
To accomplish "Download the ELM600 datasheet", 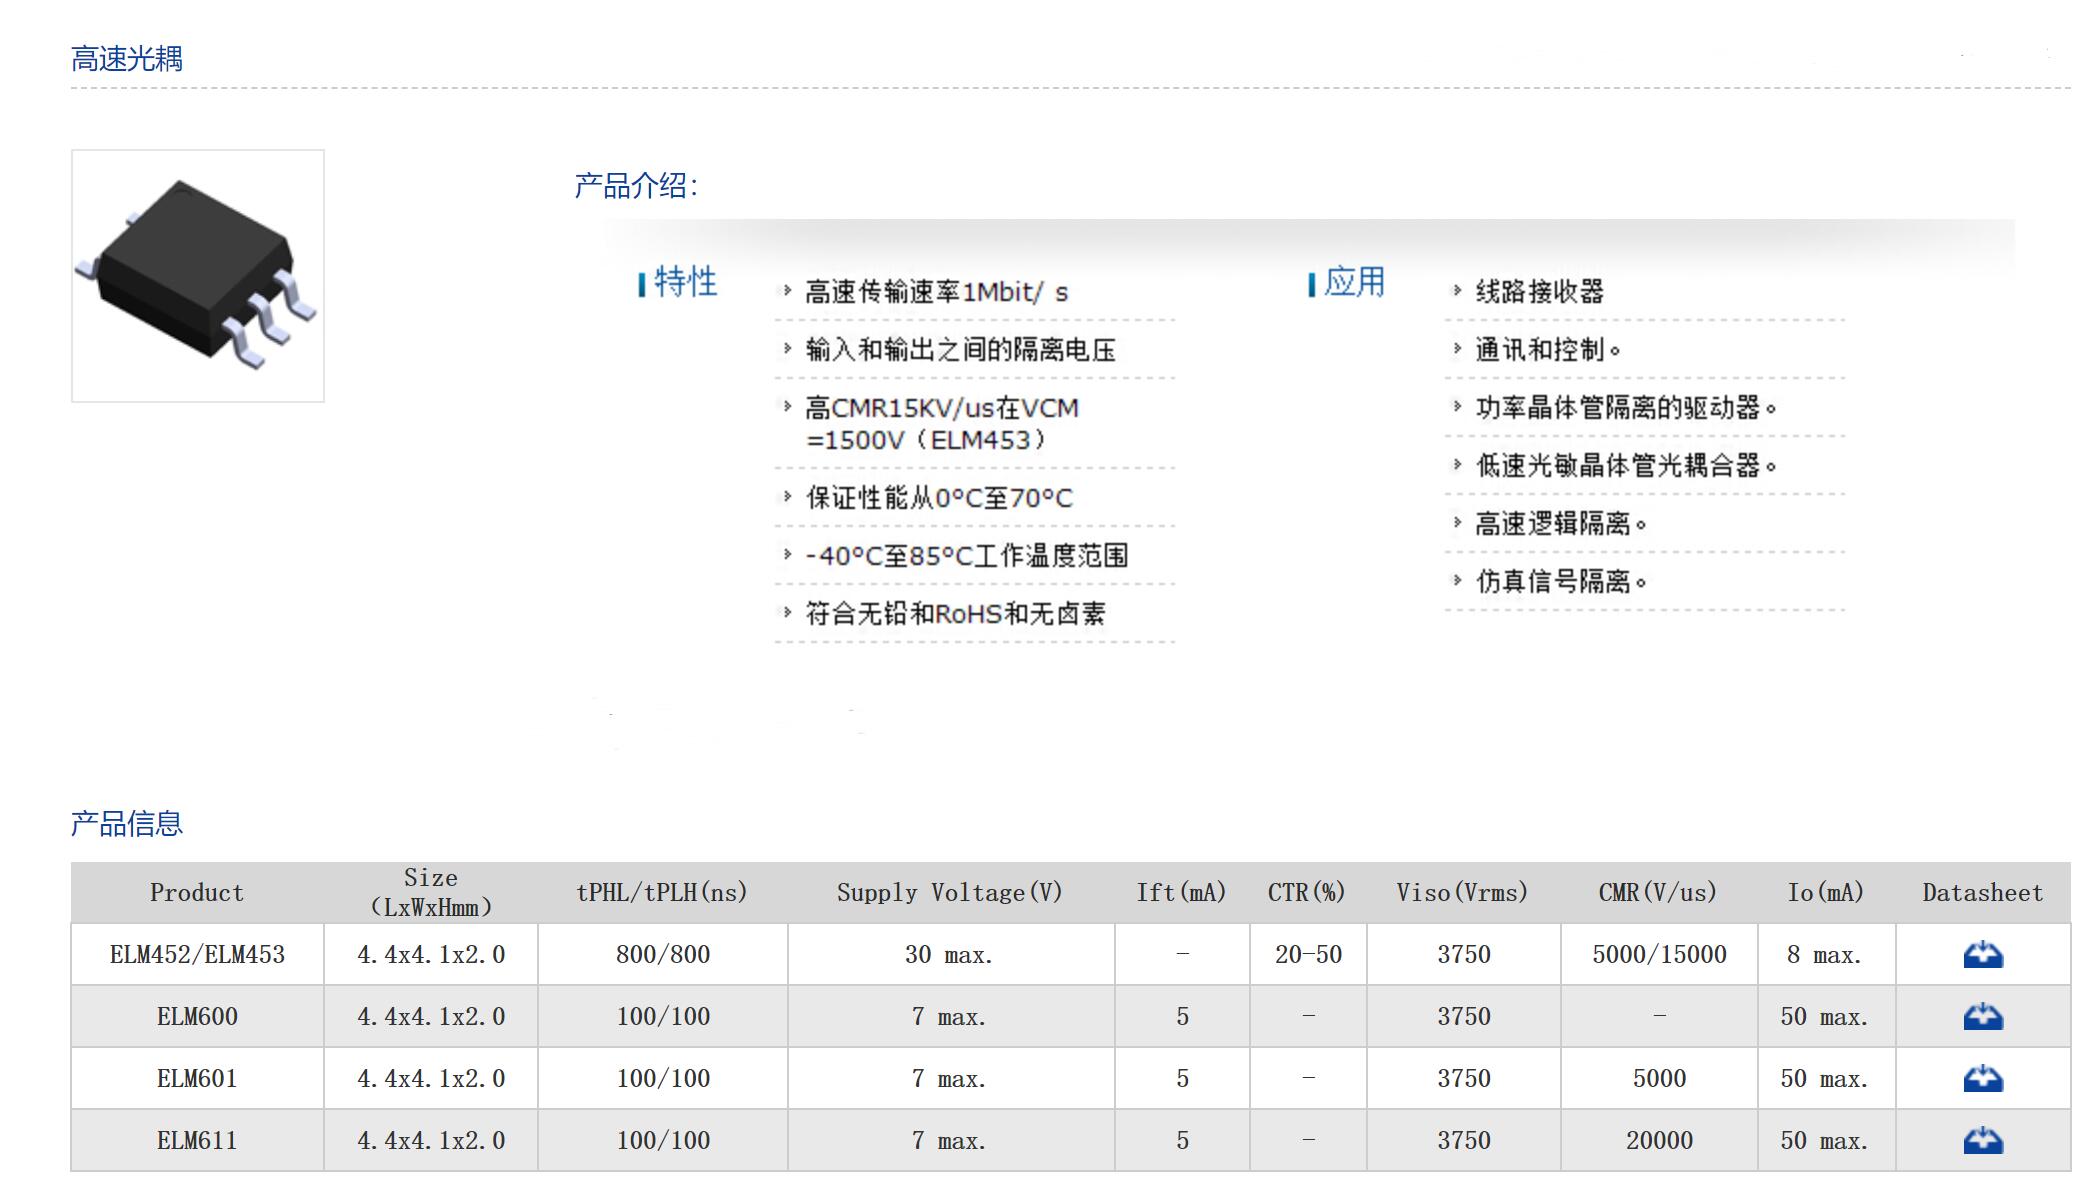I will pyautogui.click(x=1982, y=1017).
